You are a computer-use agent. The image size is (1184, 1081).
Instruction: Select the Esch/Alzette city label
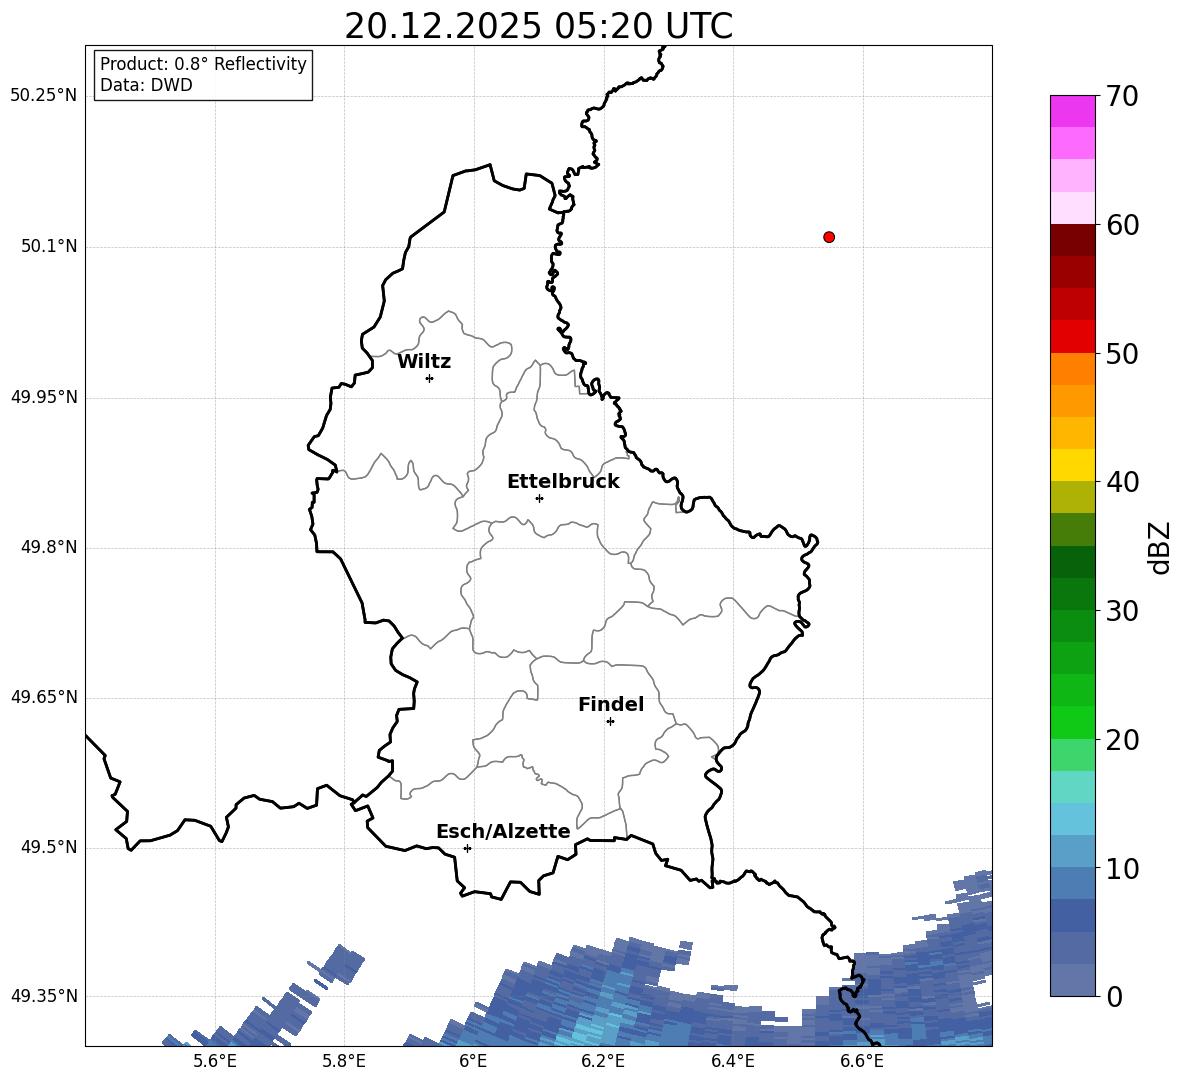click(503, 831)
